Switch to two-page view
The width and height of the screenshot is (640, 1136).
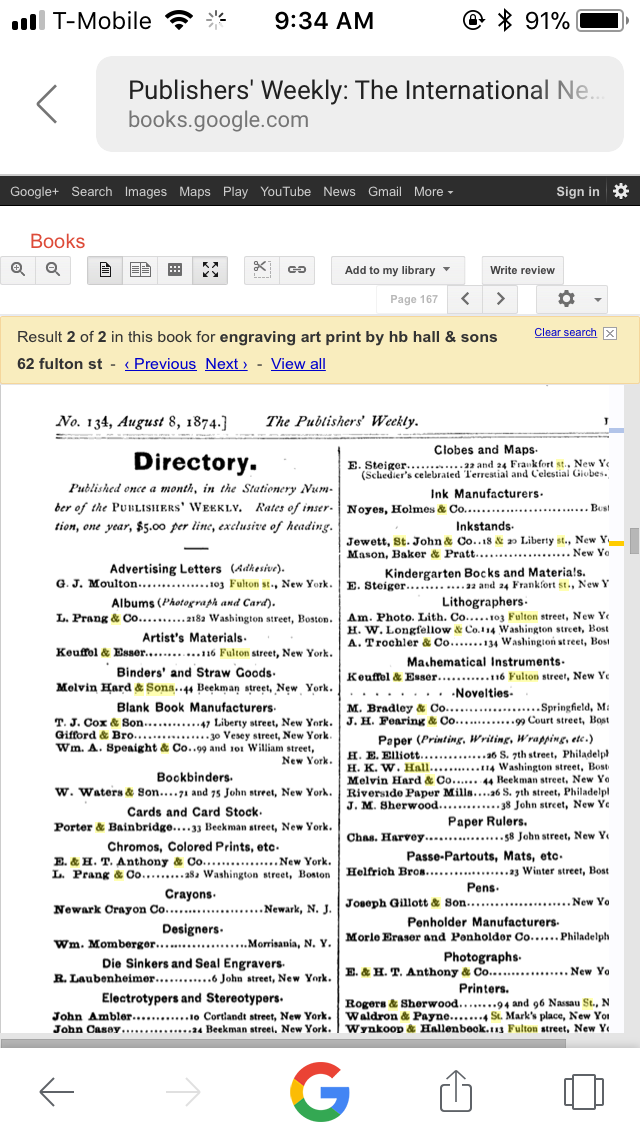pyautogui.click(x=140, y=270)
